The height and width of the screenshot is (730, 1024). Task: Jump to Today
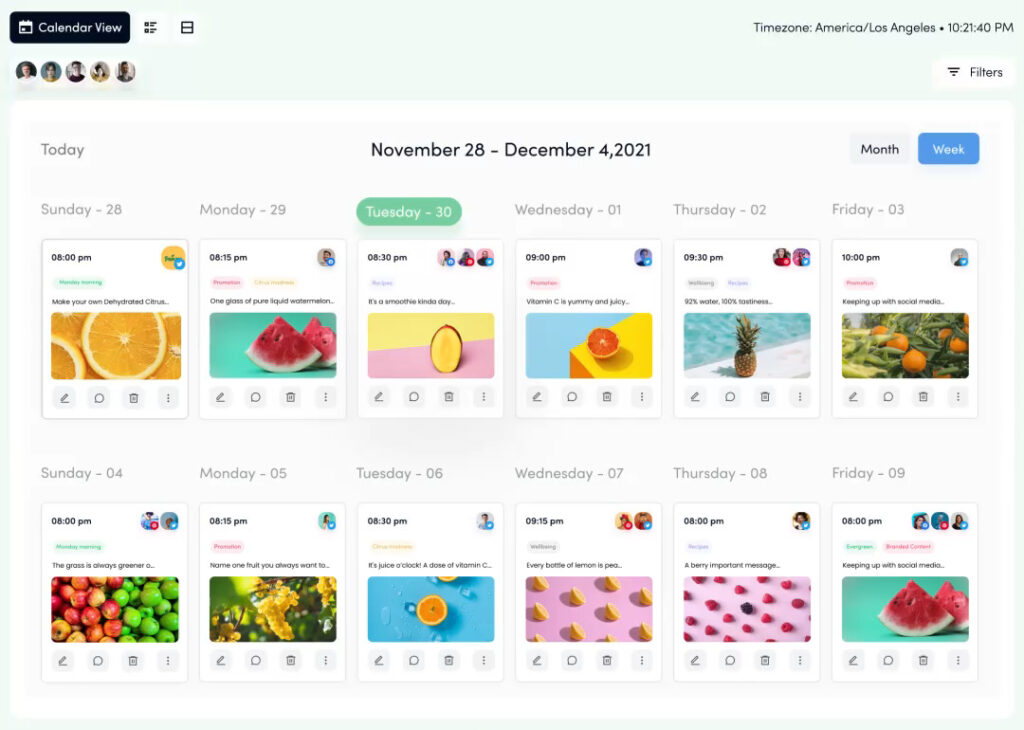pos(63,150)
